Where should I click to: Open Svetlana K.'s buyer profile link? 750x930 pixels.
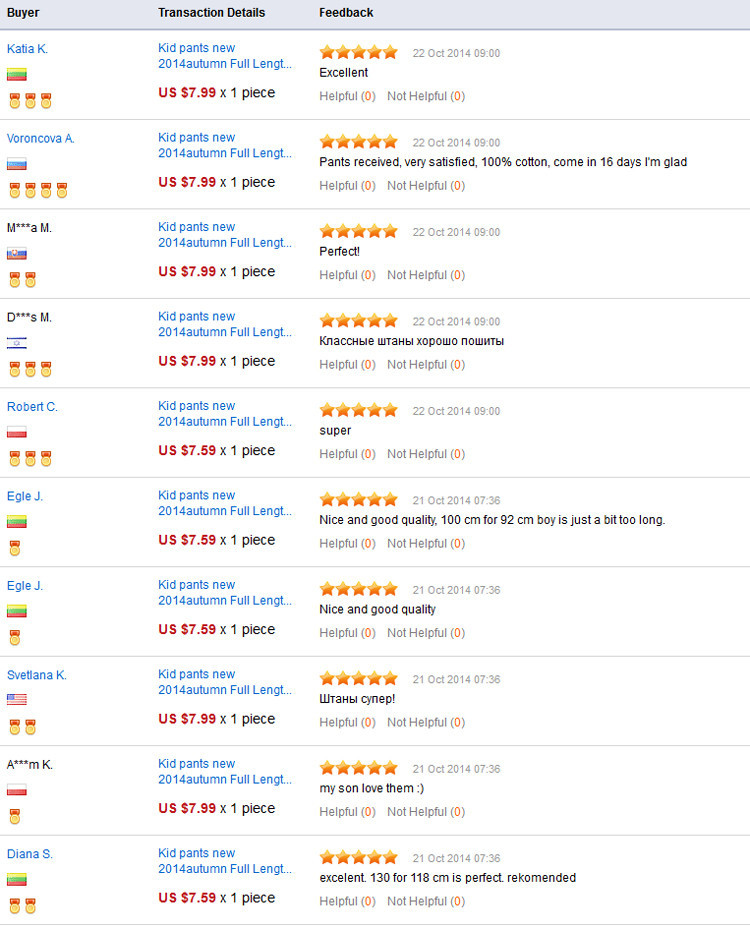(37, 675)
